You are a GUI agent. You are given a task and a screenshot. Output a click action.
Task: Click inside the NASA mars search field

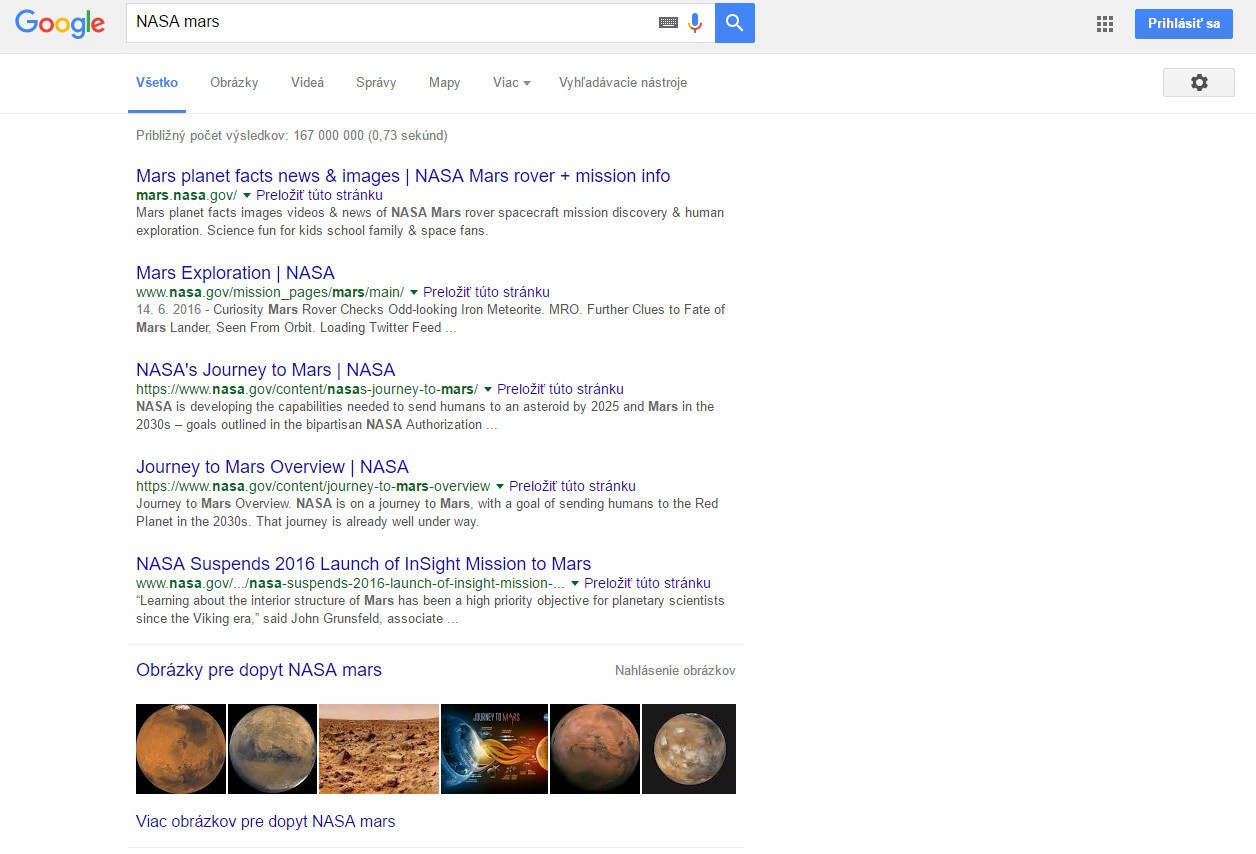[x=390, y=23]
